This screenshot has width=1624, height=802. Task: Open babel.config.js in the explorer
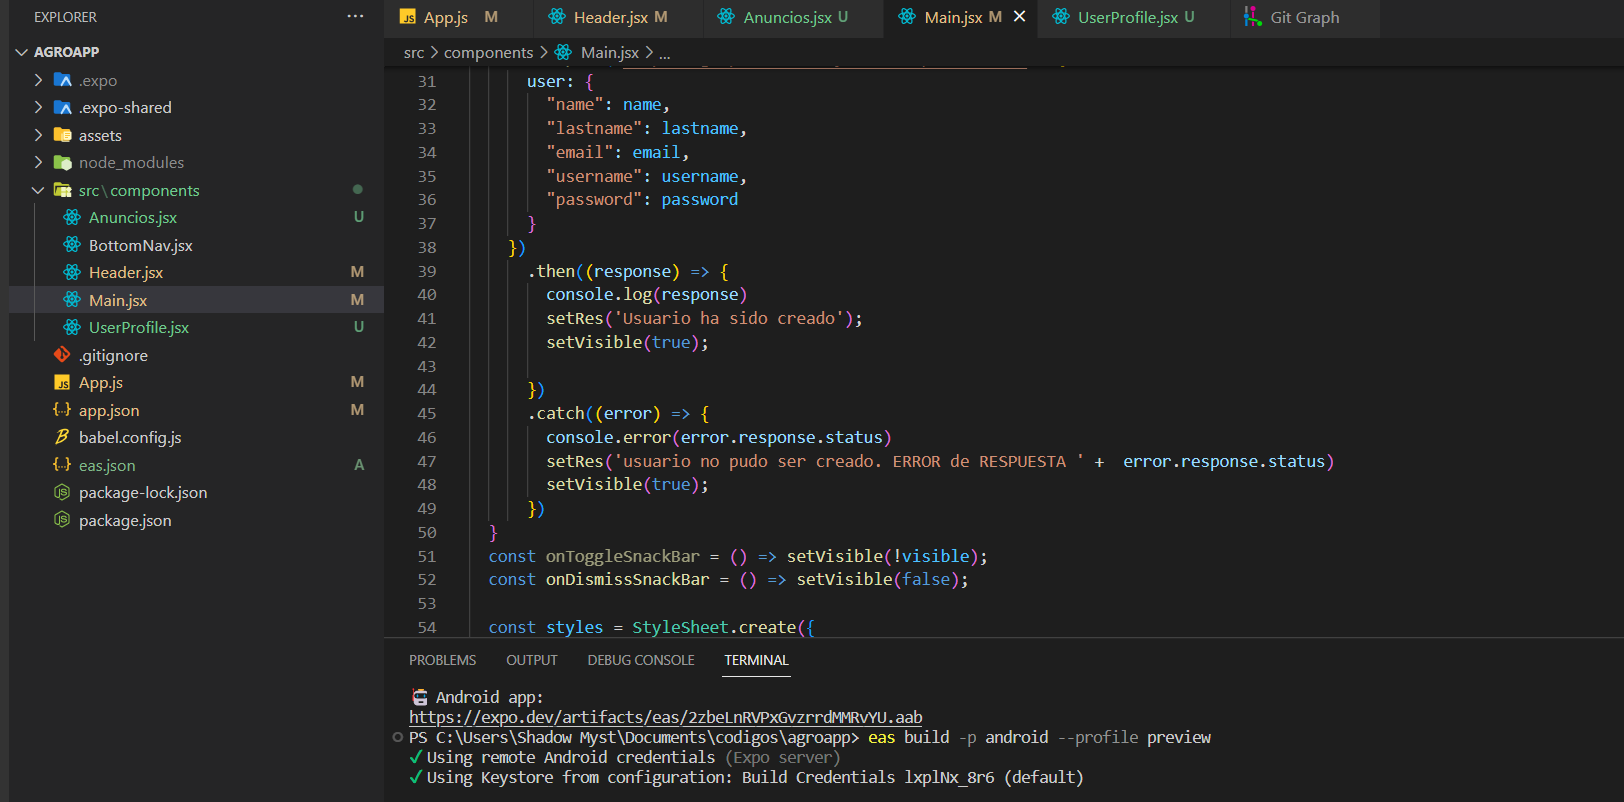pos(130,437)
